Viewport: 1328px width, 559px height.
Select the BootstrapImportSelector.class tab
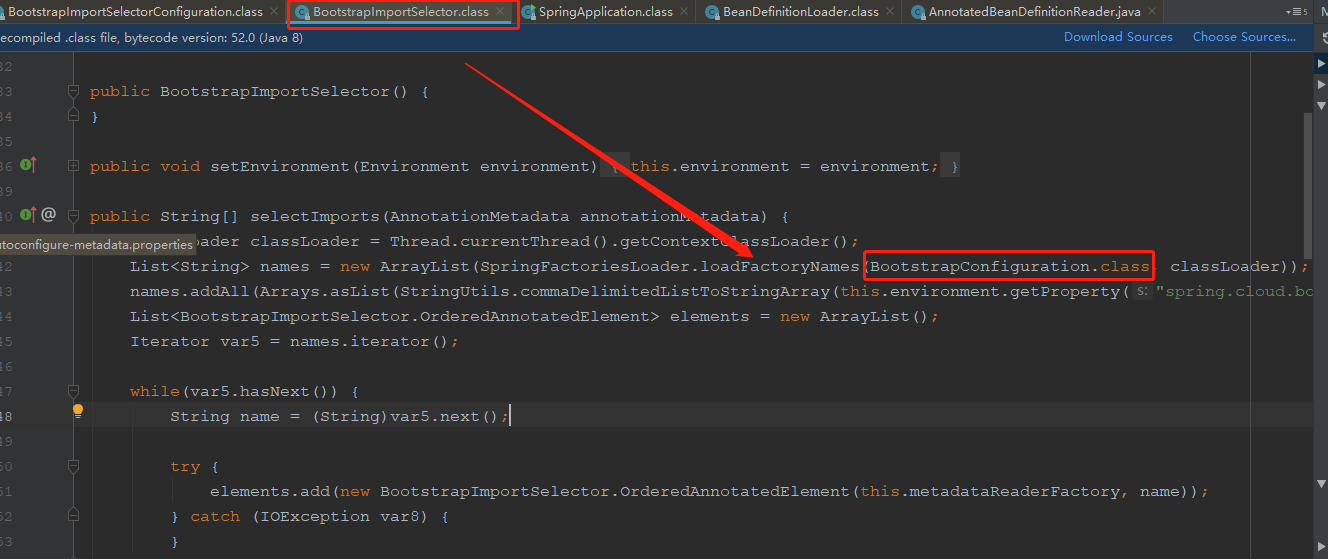[x=401, y=12]
